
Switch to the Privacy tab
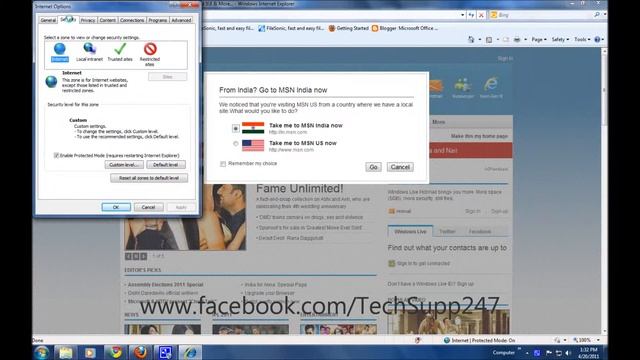[88, 20]
